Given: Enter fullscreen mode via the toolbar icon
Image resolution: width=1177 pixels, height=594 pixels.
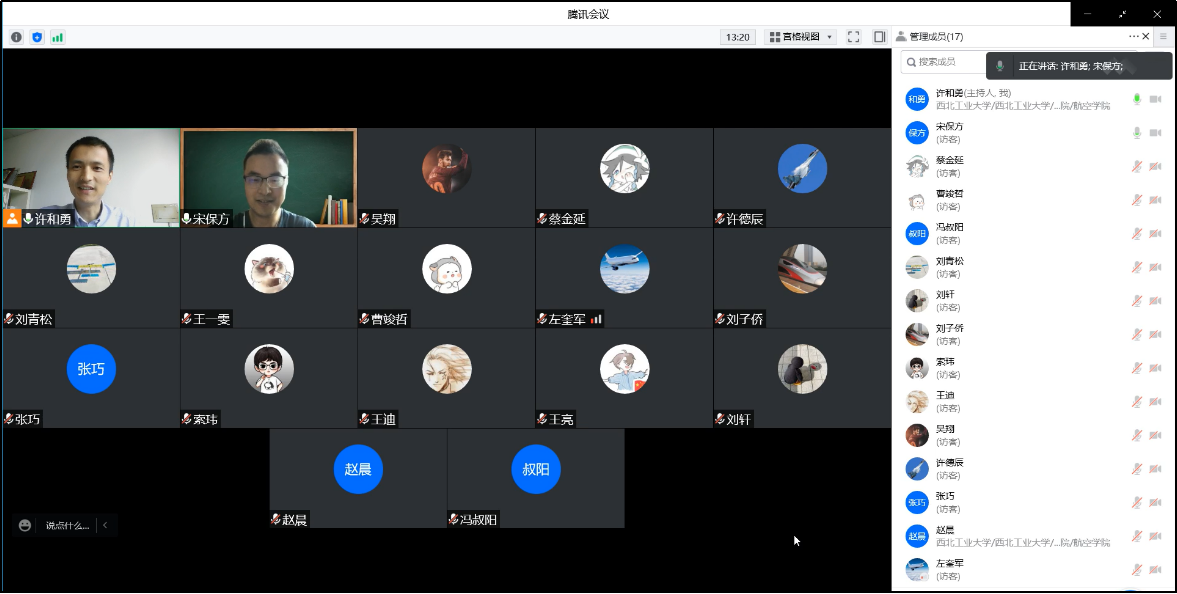Looking at the screenshot, I should (x=853, y=37).
